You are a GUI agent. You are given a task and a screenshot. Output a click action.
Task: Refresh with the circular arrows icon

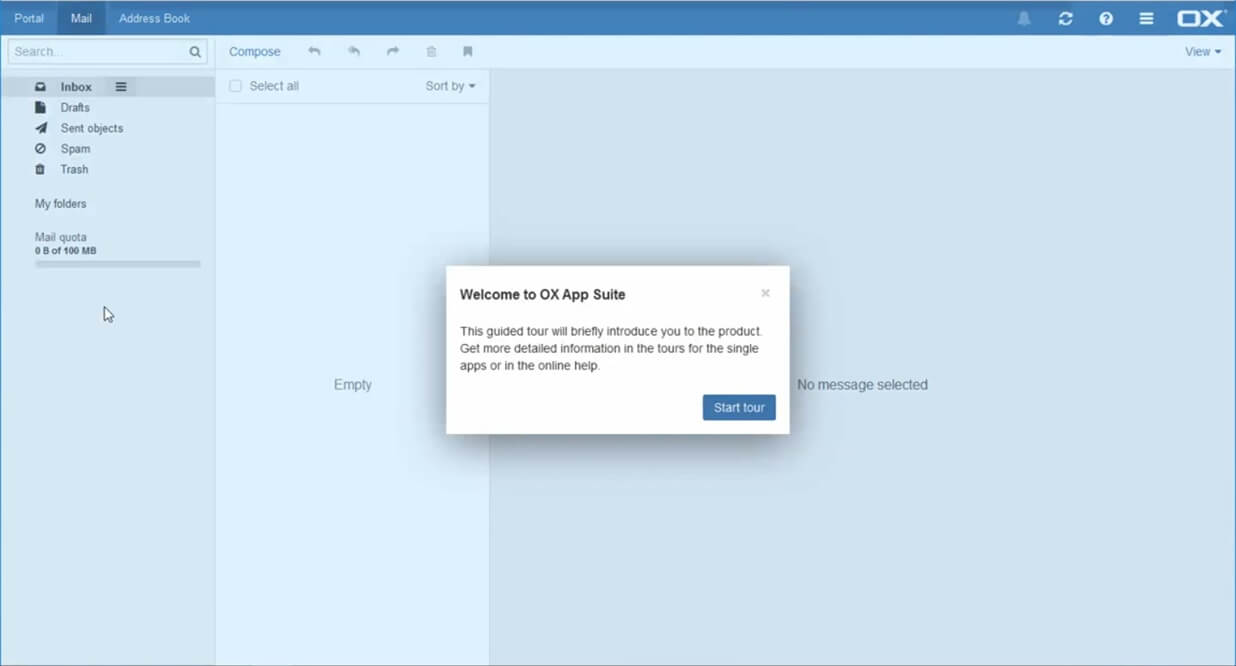click(x=1065, y=18)
